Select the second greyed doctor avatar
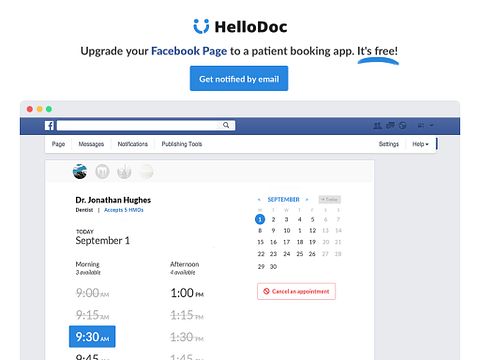The image size is (480, 360). 102,172
